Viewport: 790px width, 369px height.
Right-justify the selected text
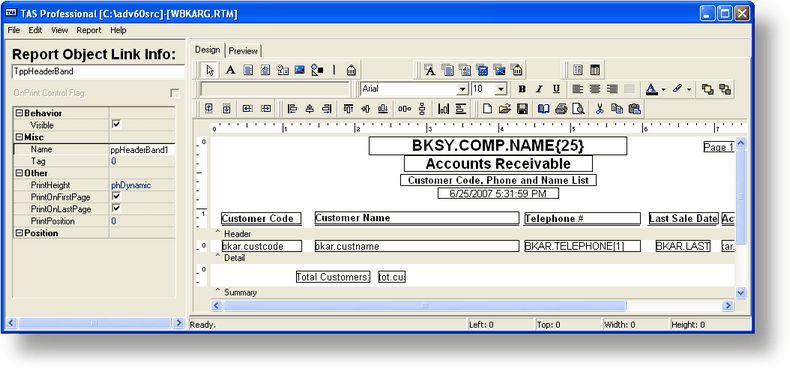click(x=612, y=89)
